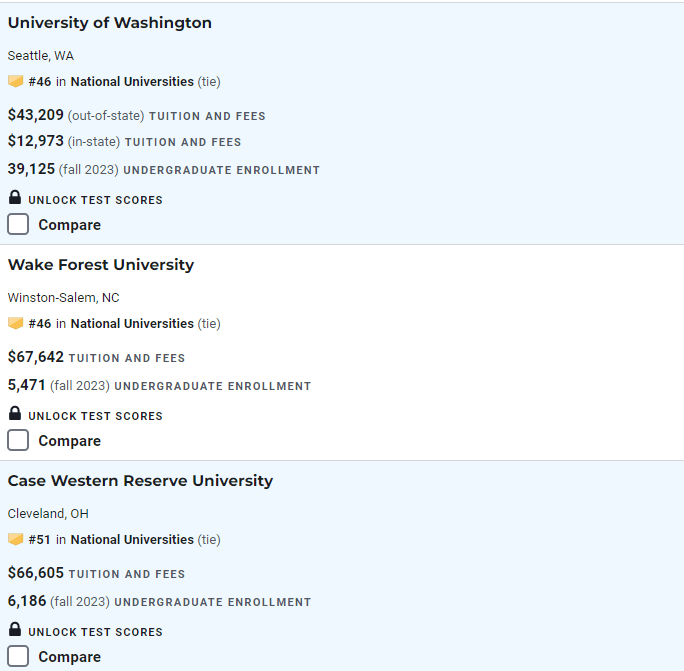Click the ranking badge icon for University of Washington
This screenshot has width=684, height=671.
[15, 81]
